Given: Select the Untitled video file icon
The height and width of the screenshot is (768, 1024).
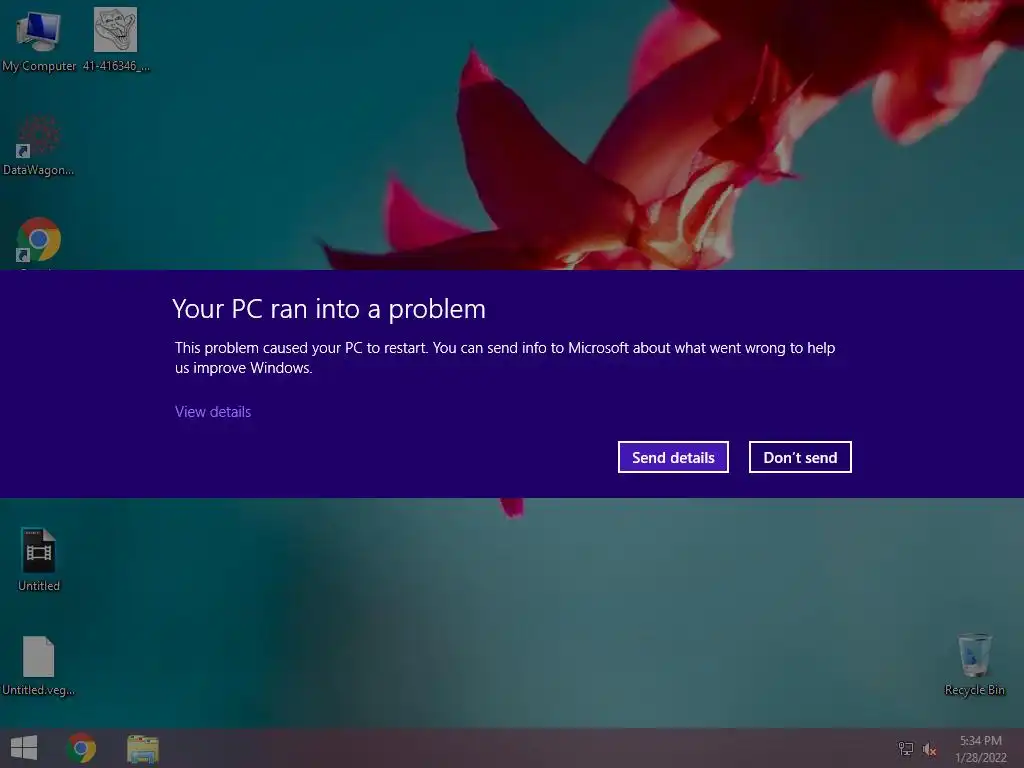Looking at the screenshot, I should (39, 560).
